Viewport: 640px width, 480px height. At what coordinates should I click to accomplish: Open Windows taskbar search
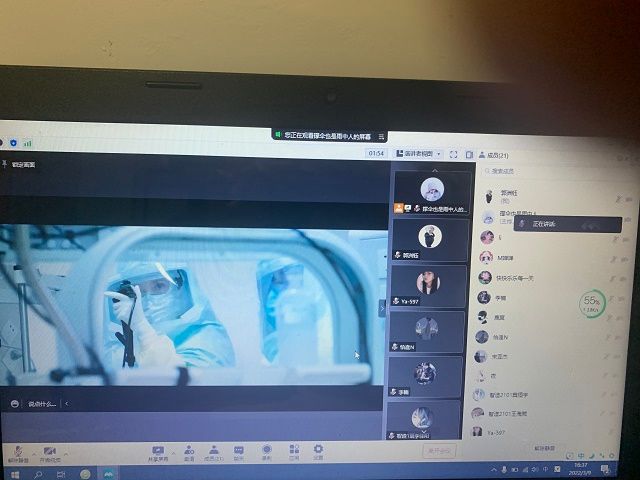38,475
